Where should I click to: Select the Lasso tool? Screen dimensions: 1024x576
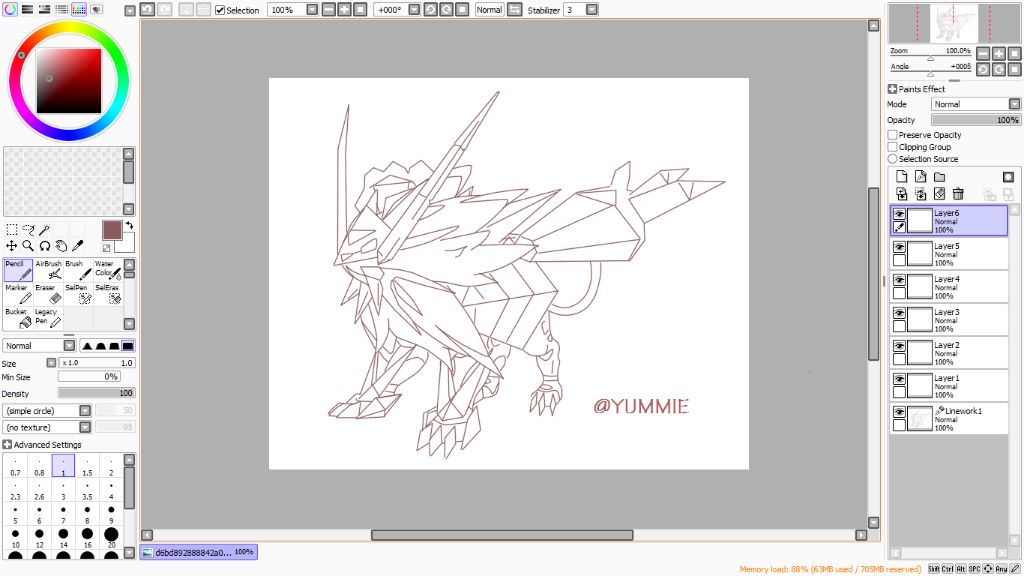(28, 229)
